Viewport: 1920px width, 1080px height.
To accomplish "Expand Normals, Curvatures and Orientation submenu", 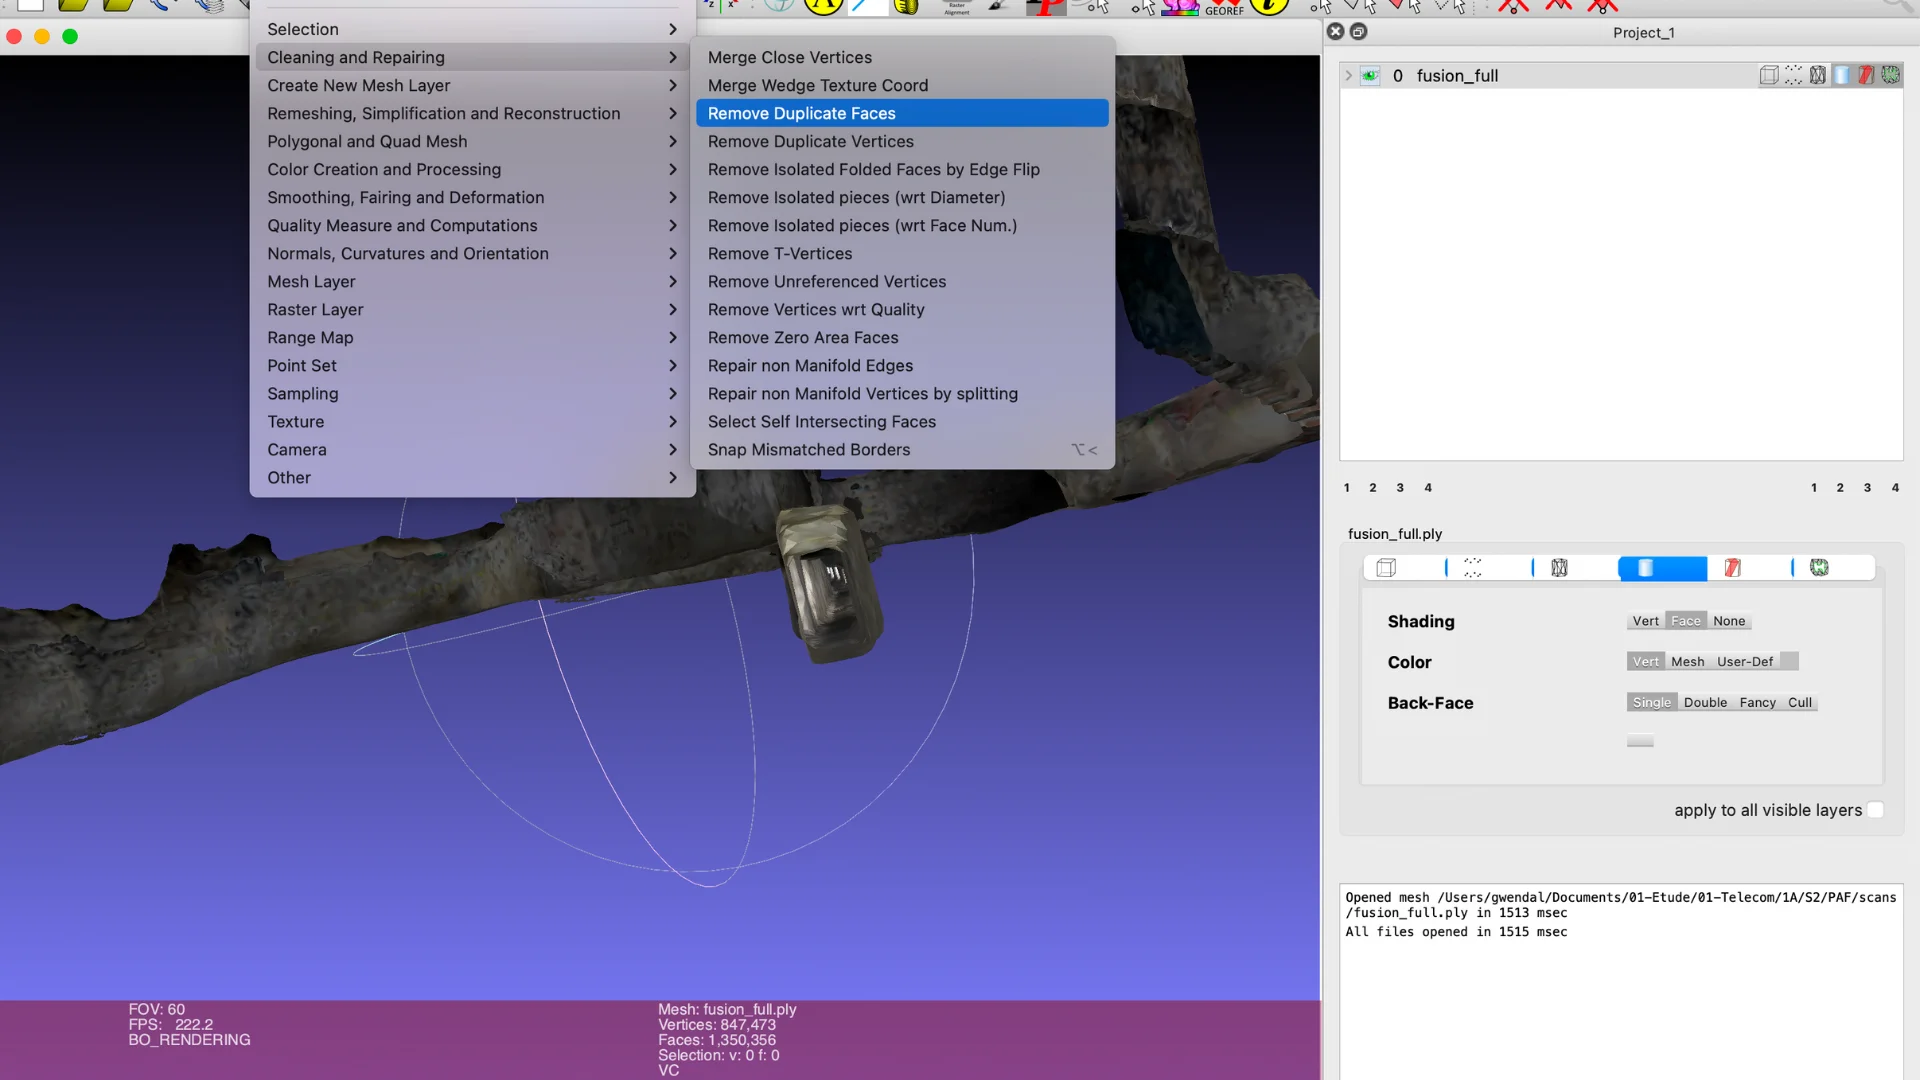I will (x=472, y=253).
